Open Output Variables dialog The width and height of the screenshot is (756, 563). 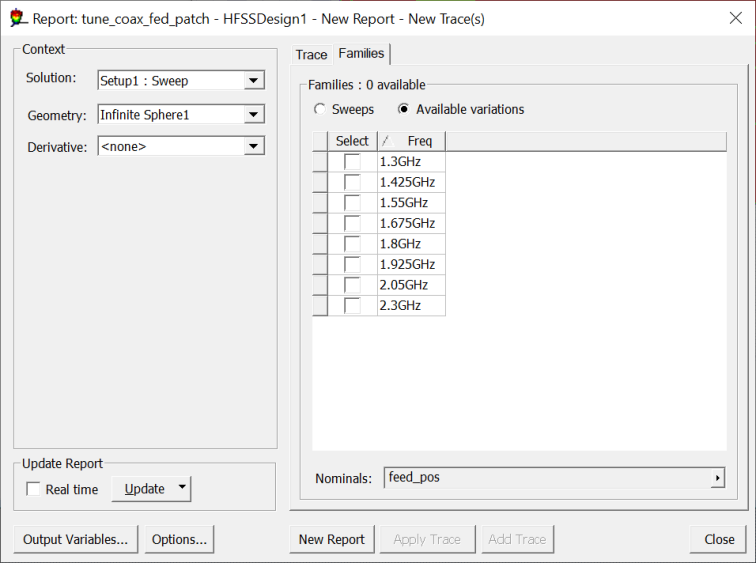pos(76,539)
